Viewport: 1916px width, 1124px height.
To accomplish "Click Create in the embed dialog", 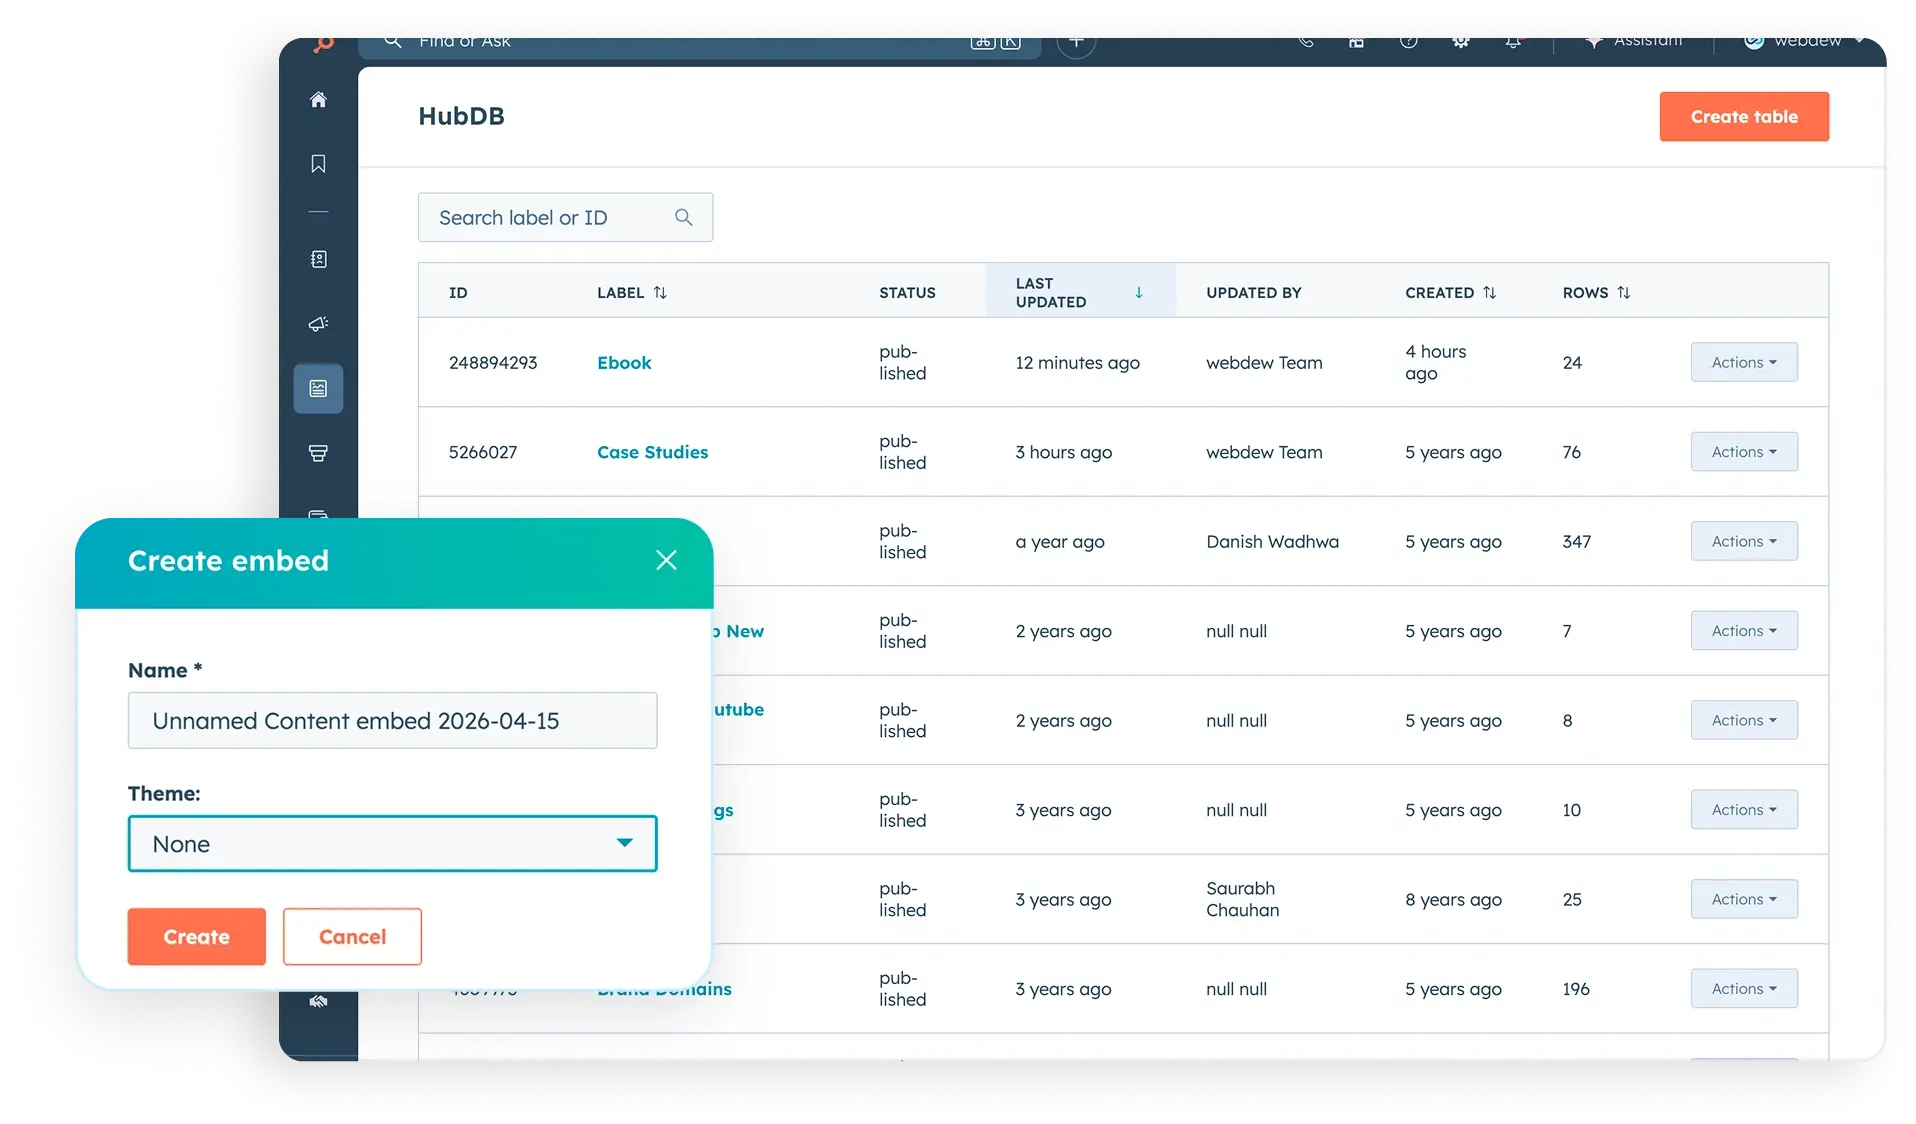I will point(196,937).
